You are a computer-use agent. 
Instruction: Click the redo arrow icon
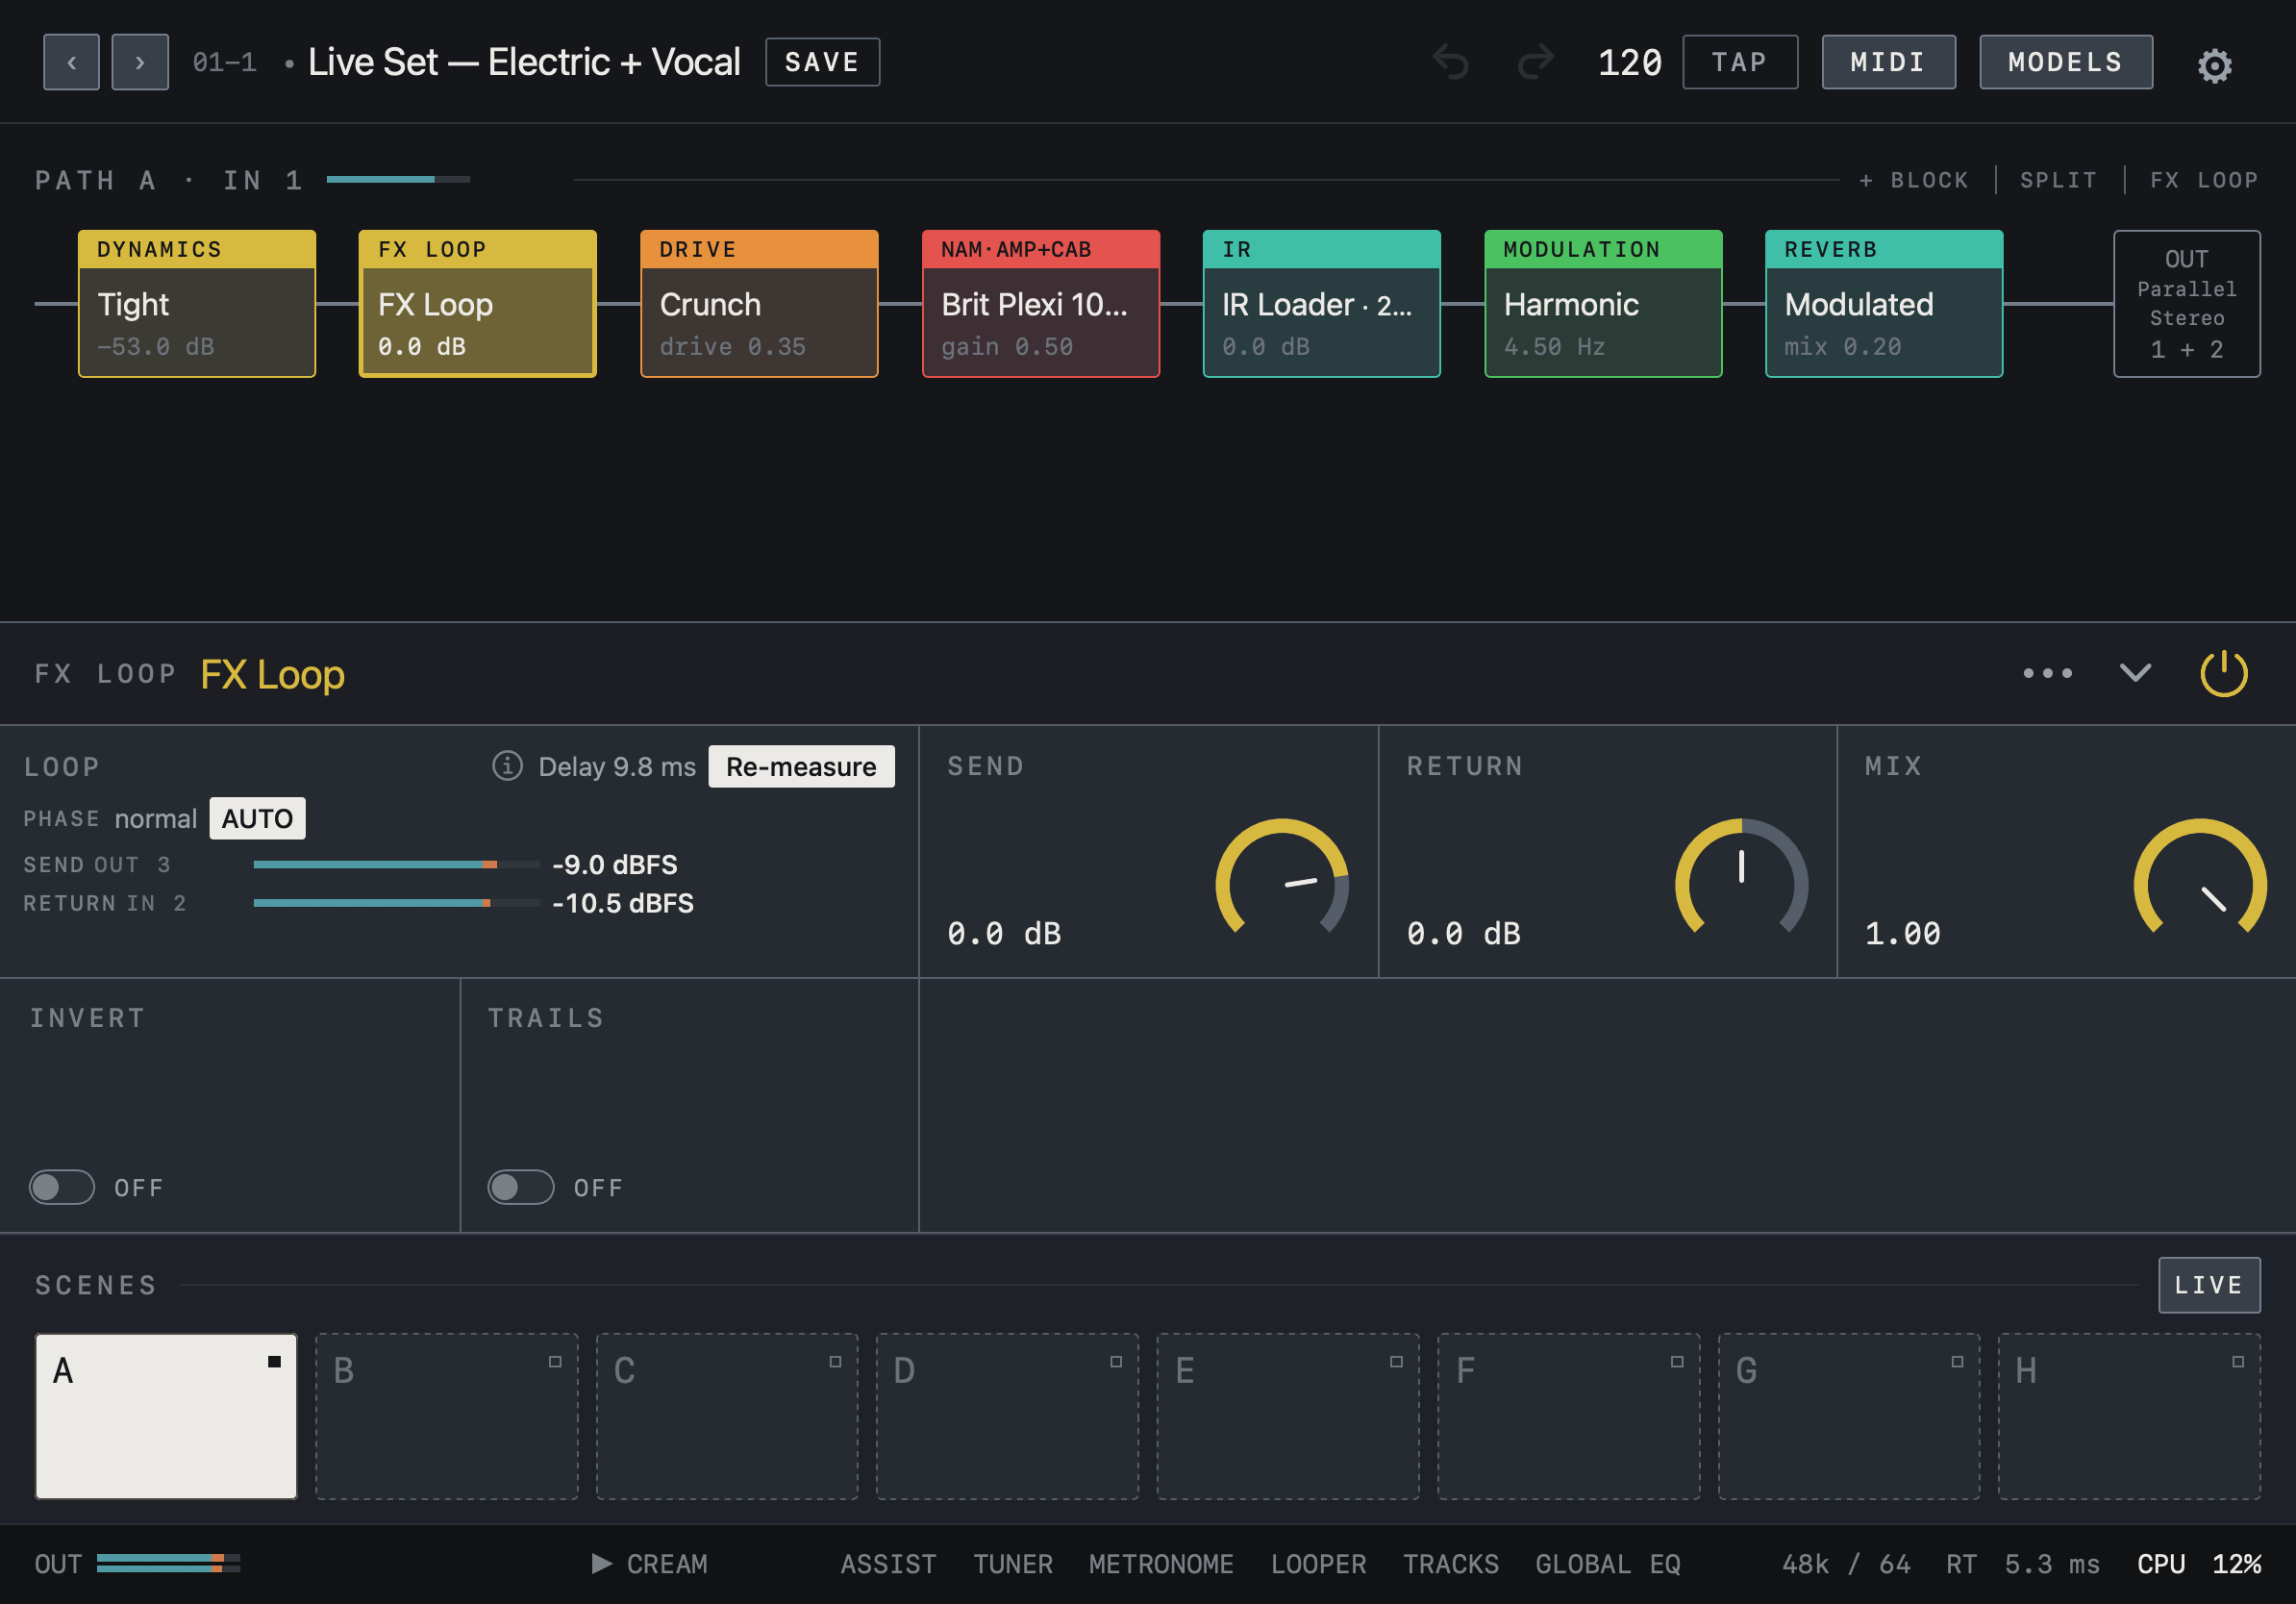[x=1536, y=62]
